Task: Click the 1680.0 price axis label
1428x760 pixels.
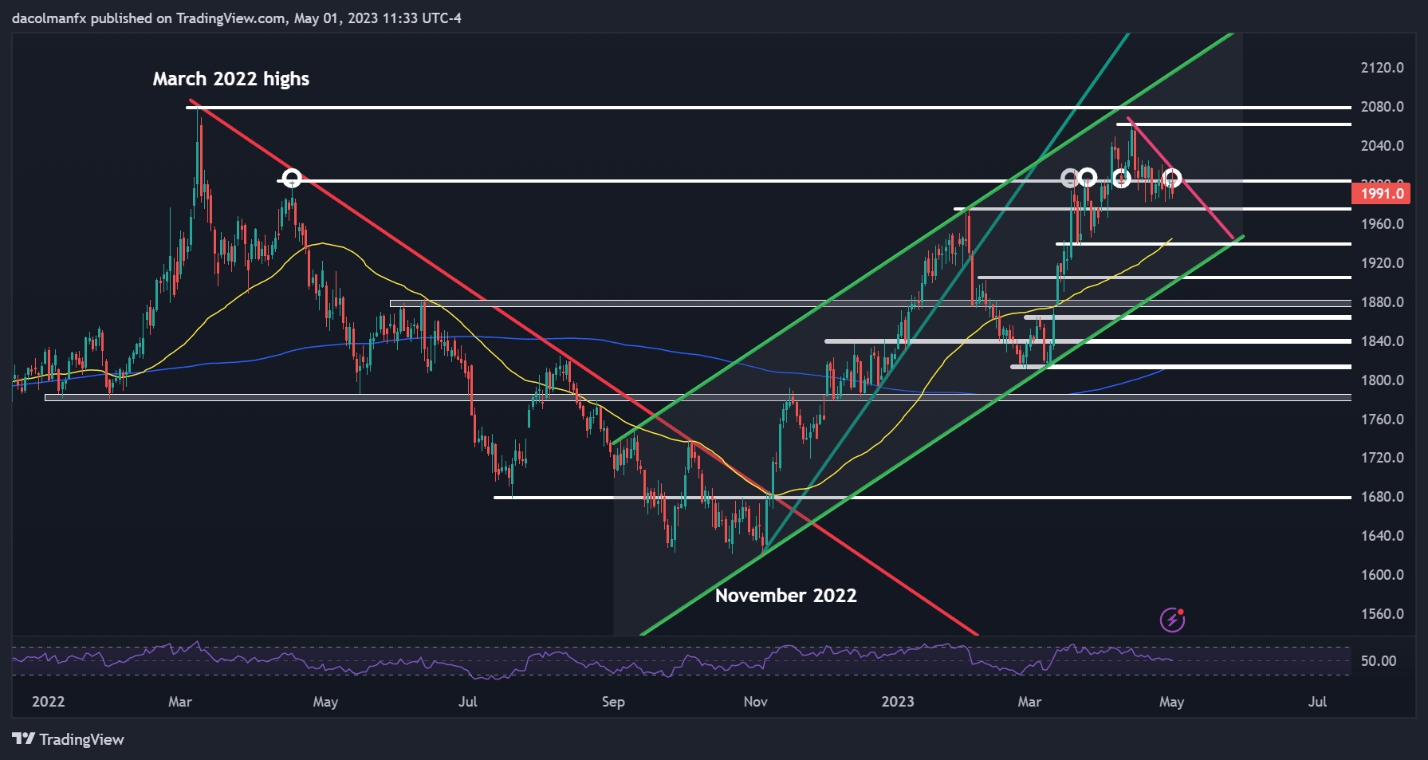Action: 1384,497
